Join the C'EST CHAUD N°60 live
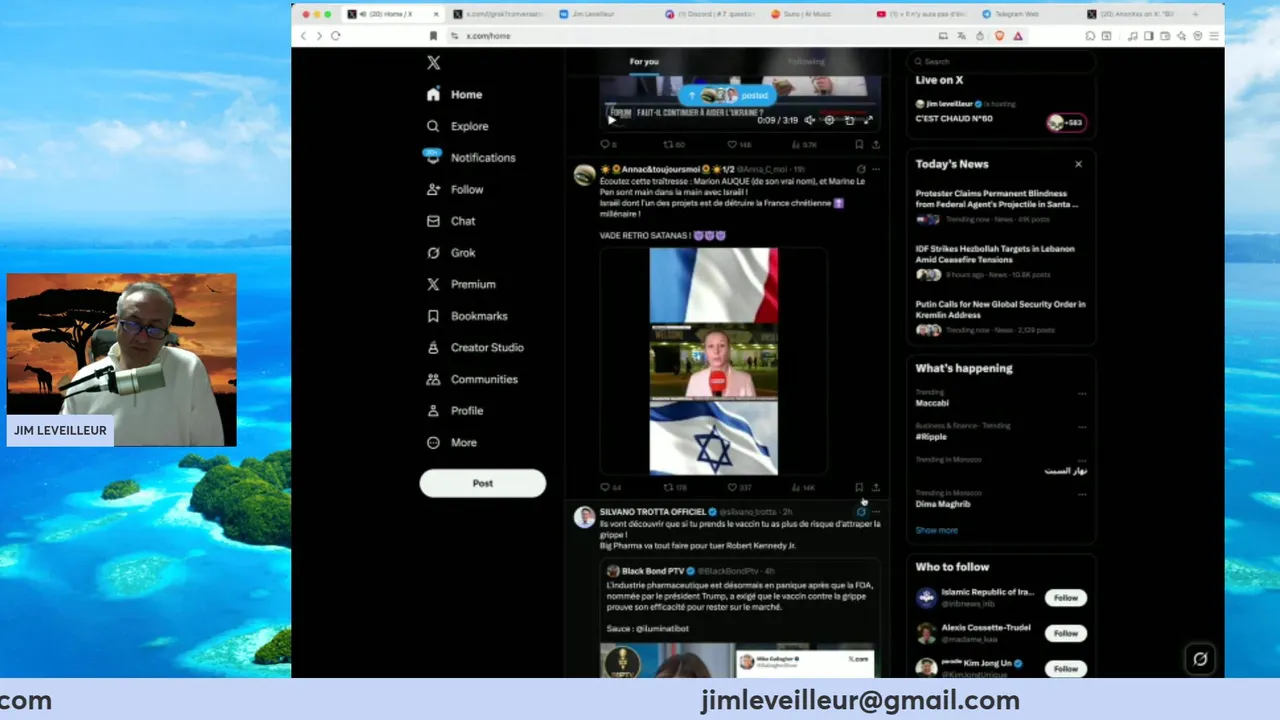Screen dimensions: 1280x720 (1000, 110)
